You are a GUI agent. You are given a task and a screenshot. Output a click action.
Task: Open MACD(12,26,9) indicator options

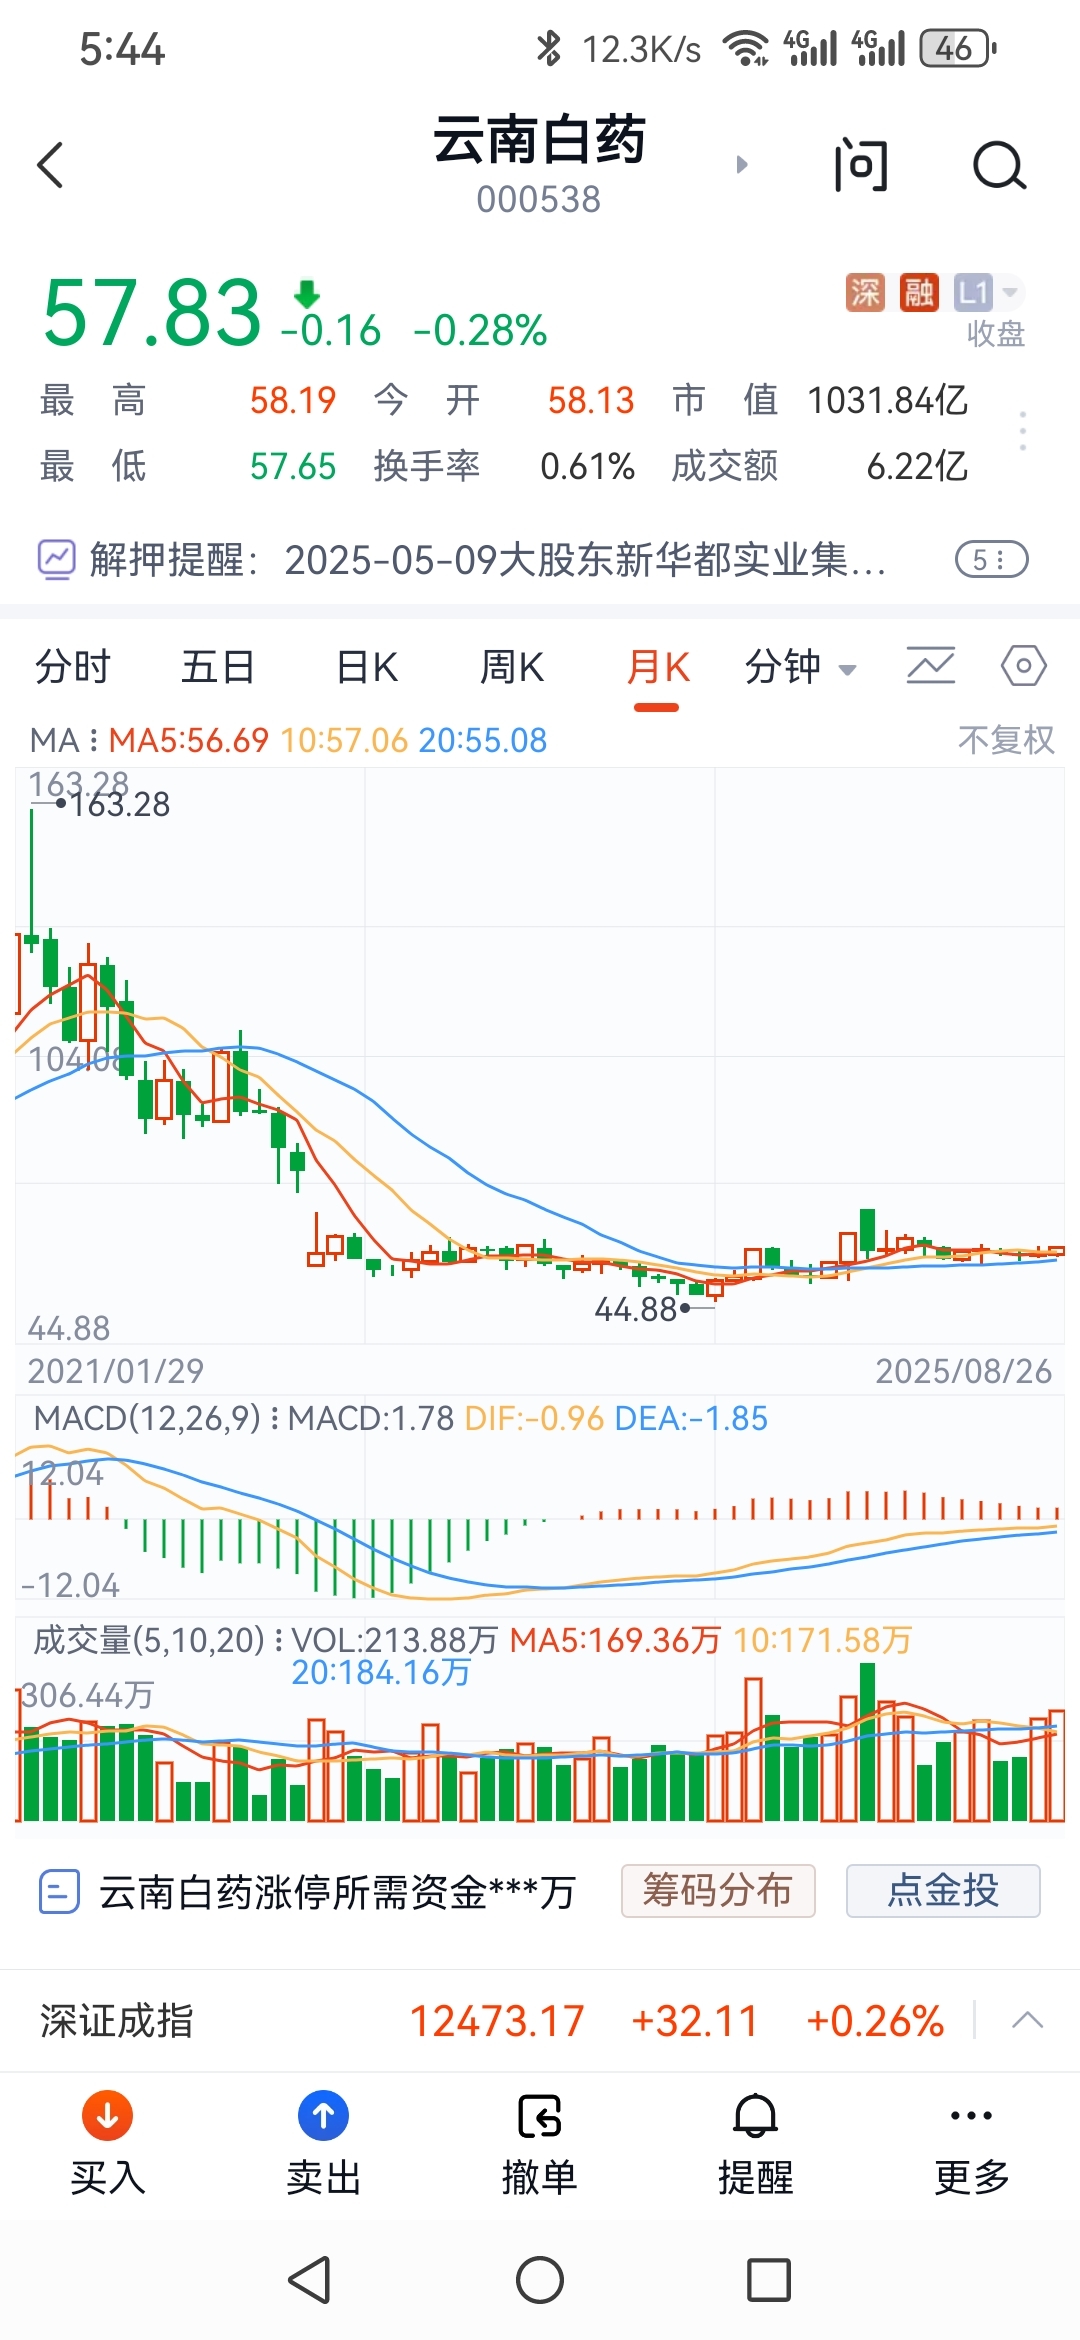[x=157, y=1418]
